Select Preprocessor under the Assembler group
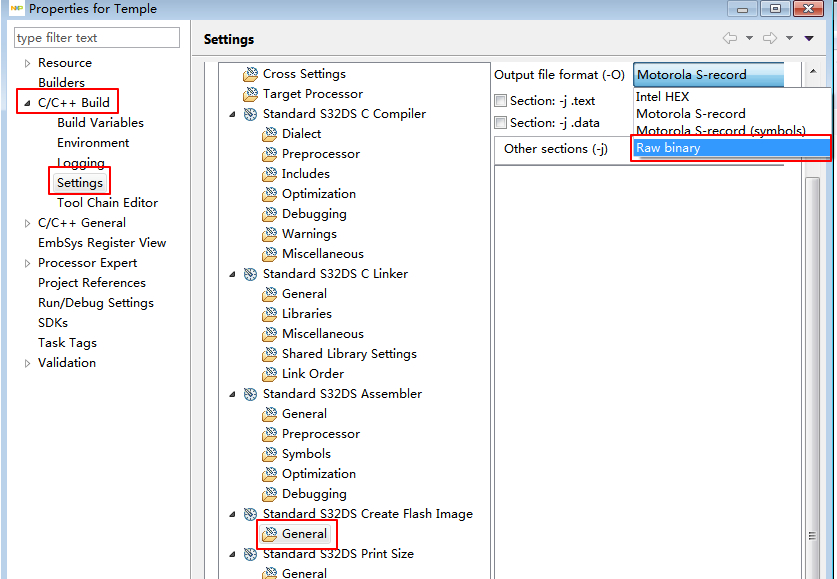This screenshot has height=579, width=837. click(321, 434)
